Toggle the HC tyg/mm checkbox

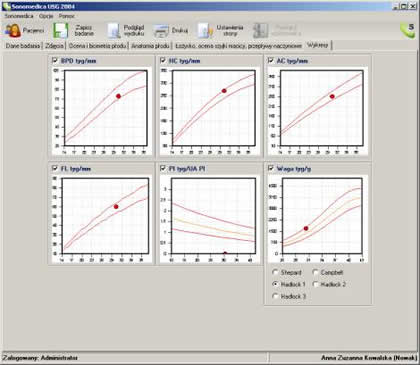pyautogui.click(x=163, y=60)
